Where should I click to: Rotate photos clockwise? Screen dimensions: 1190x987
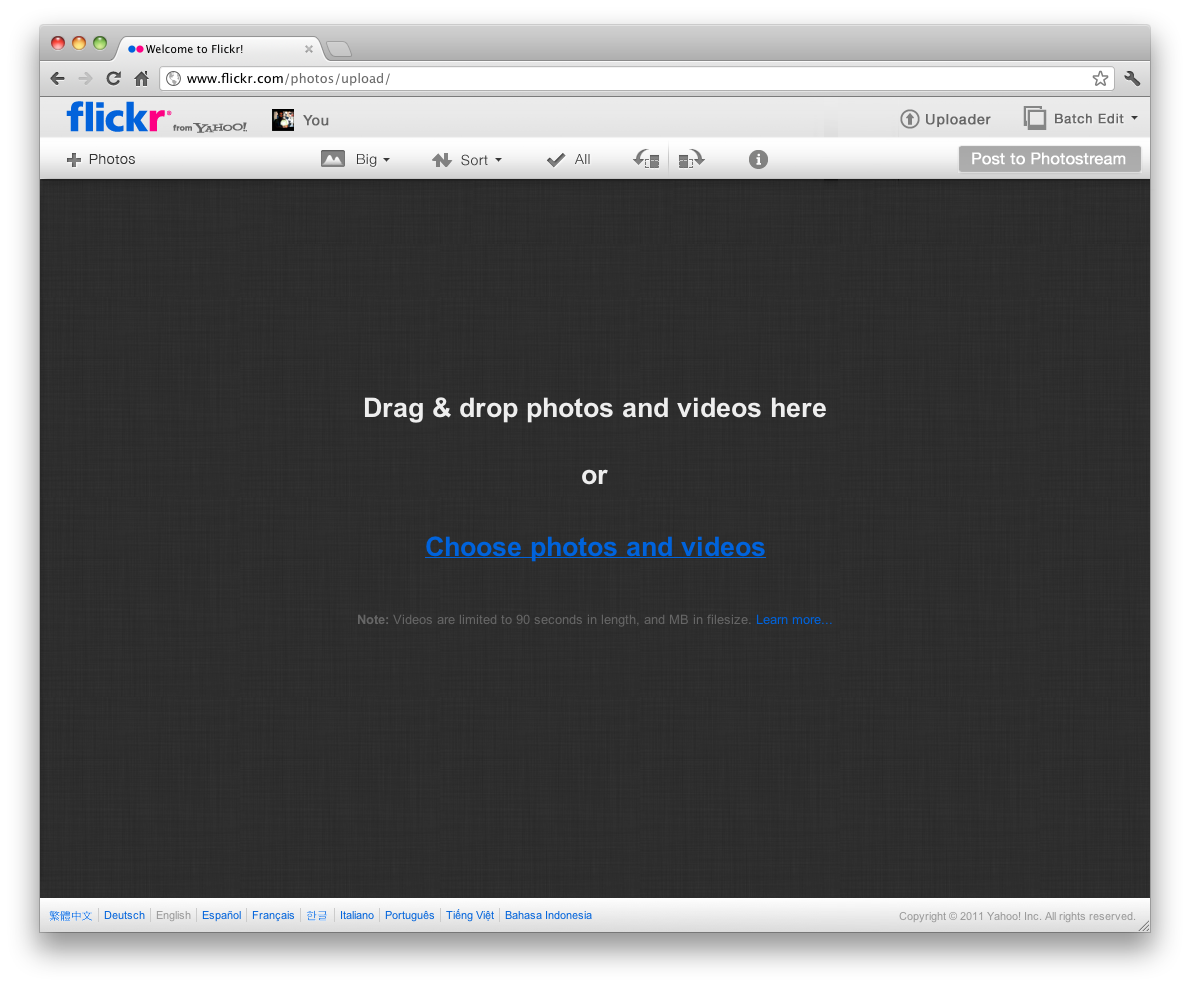(x=691, y=159)
